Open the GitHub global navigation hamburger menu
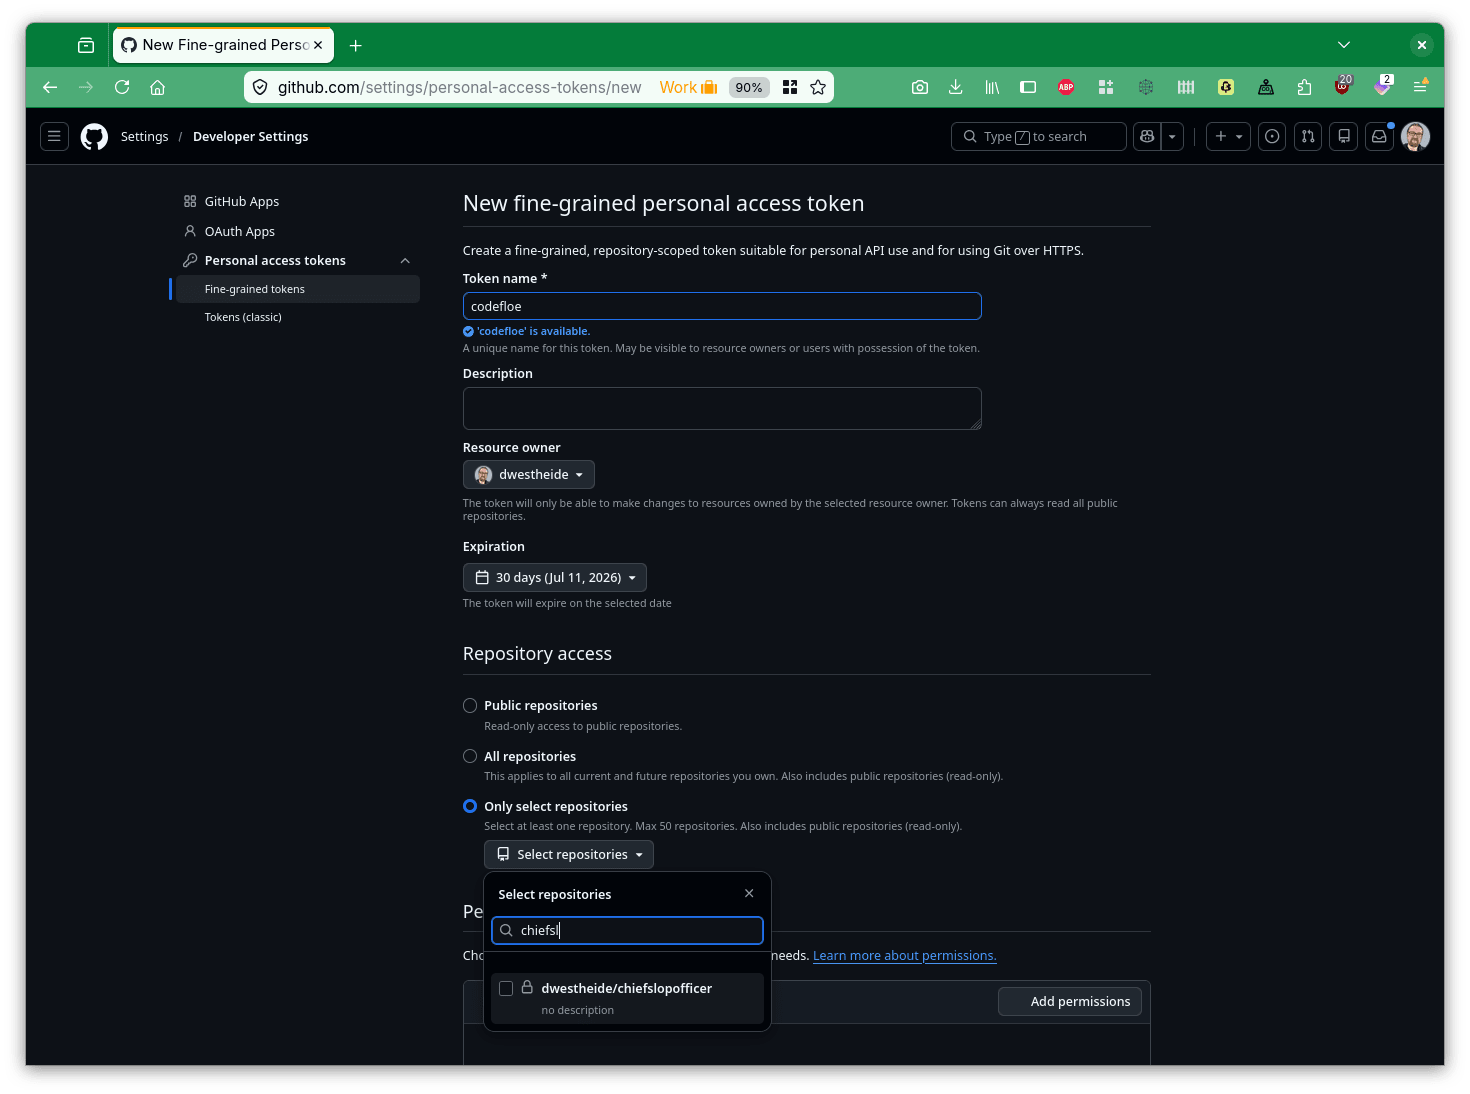Image resolution: width=1470 pixels, height=1094 pixels. 54,136
